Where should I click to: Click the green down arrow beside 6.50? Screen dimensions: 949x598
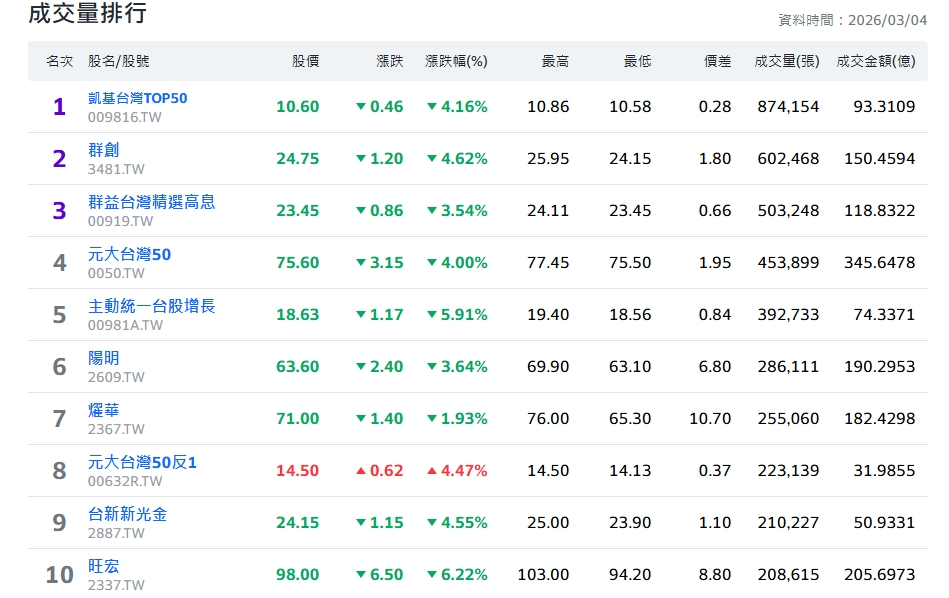click(361, 575)
